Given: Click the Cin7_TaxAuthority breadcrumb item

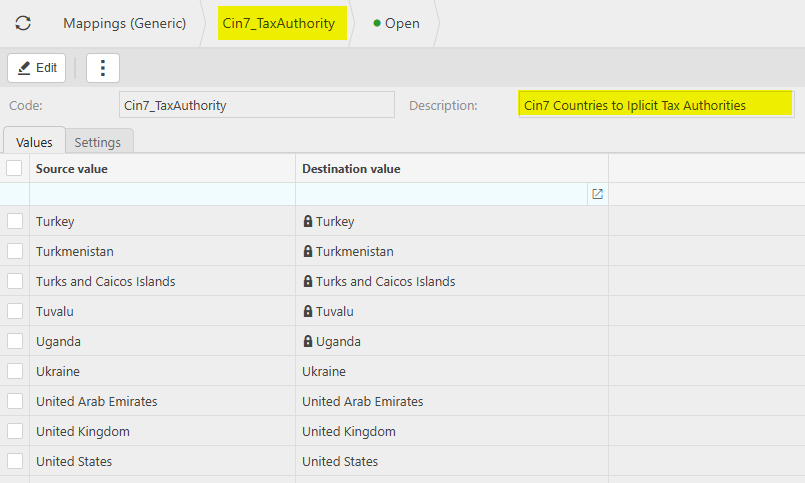Looking at the screenshot, I should (x=279, y=23).
